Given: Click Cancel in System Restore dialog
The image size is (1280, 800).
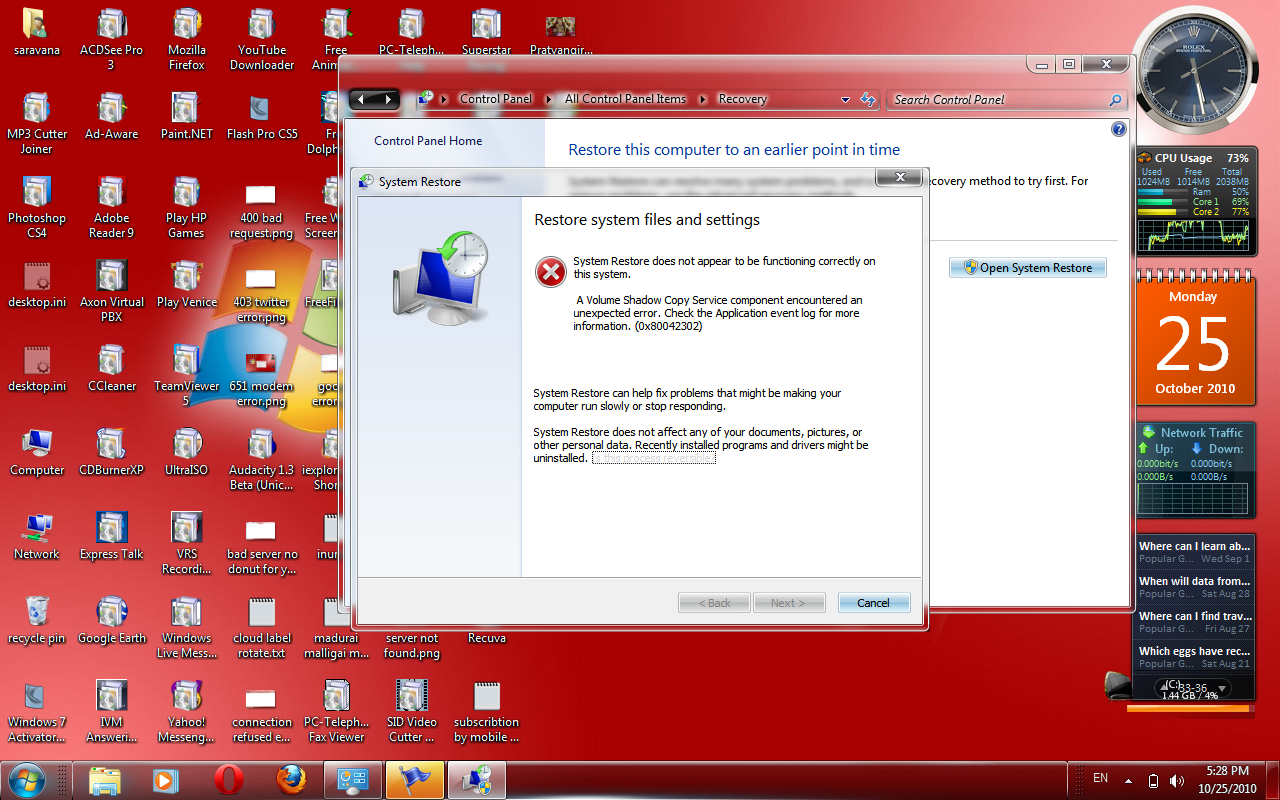Looking at the screenshot, I should (873, 603).
